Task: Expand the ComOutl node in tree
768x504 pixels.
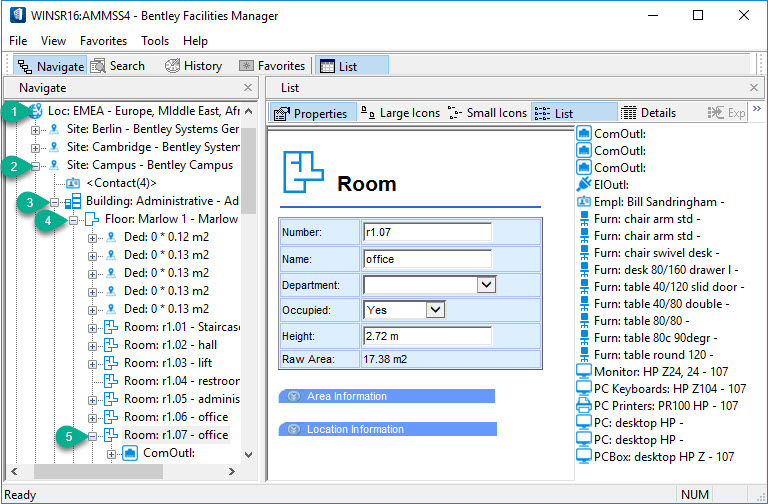Action: (x=111, y=455)
